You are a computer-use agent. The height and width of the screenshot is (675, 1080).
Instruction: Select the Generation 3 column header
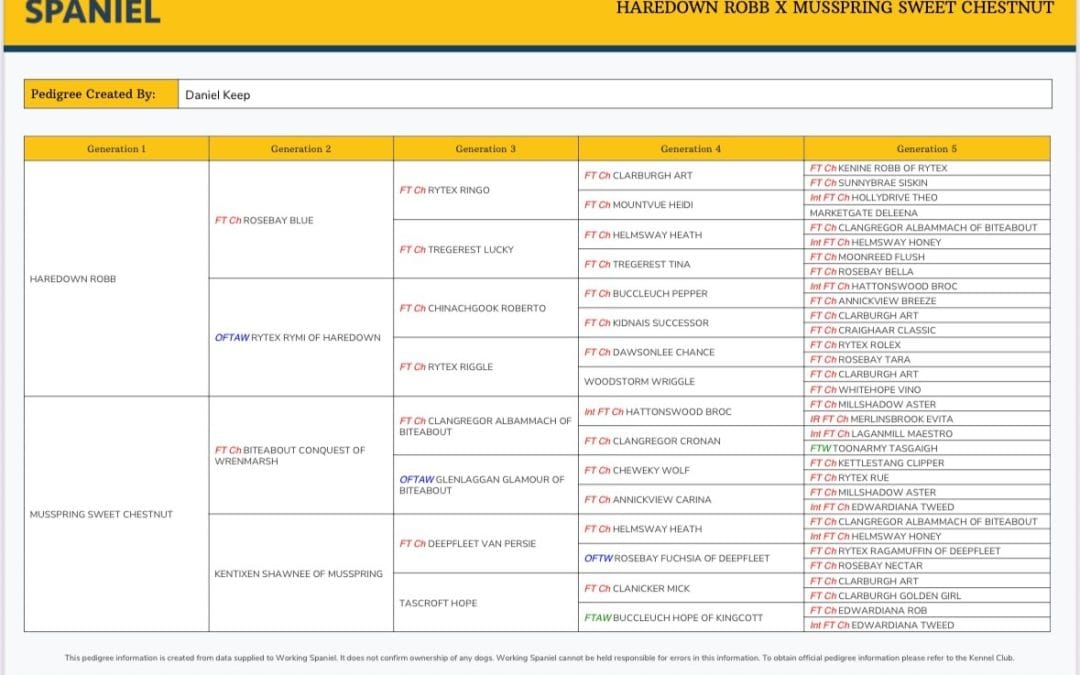(x=485, y=149)
